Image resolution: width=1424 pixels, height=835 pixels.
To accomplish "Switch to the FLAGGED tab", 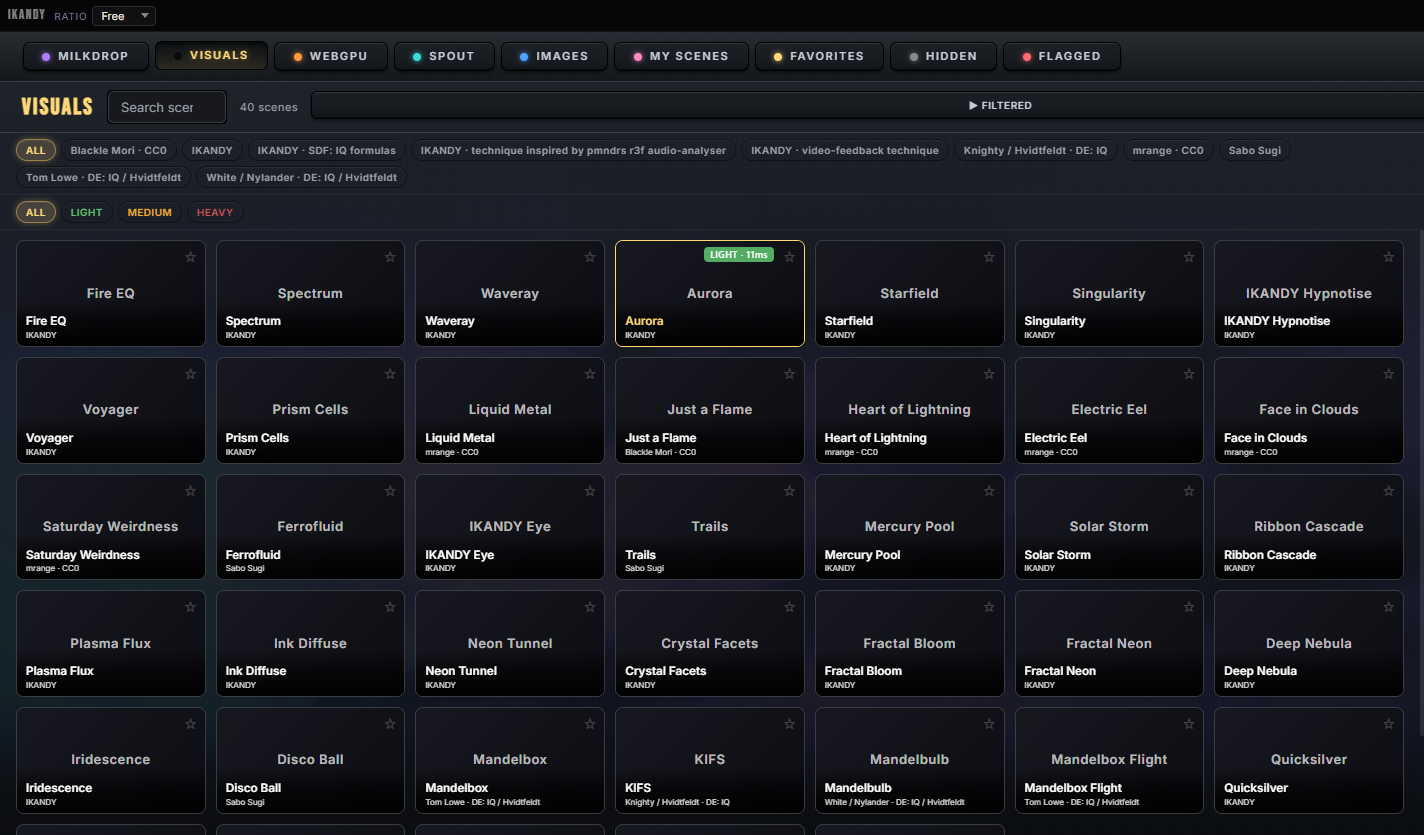I will pyautogui.click(x=1062, y=56).
